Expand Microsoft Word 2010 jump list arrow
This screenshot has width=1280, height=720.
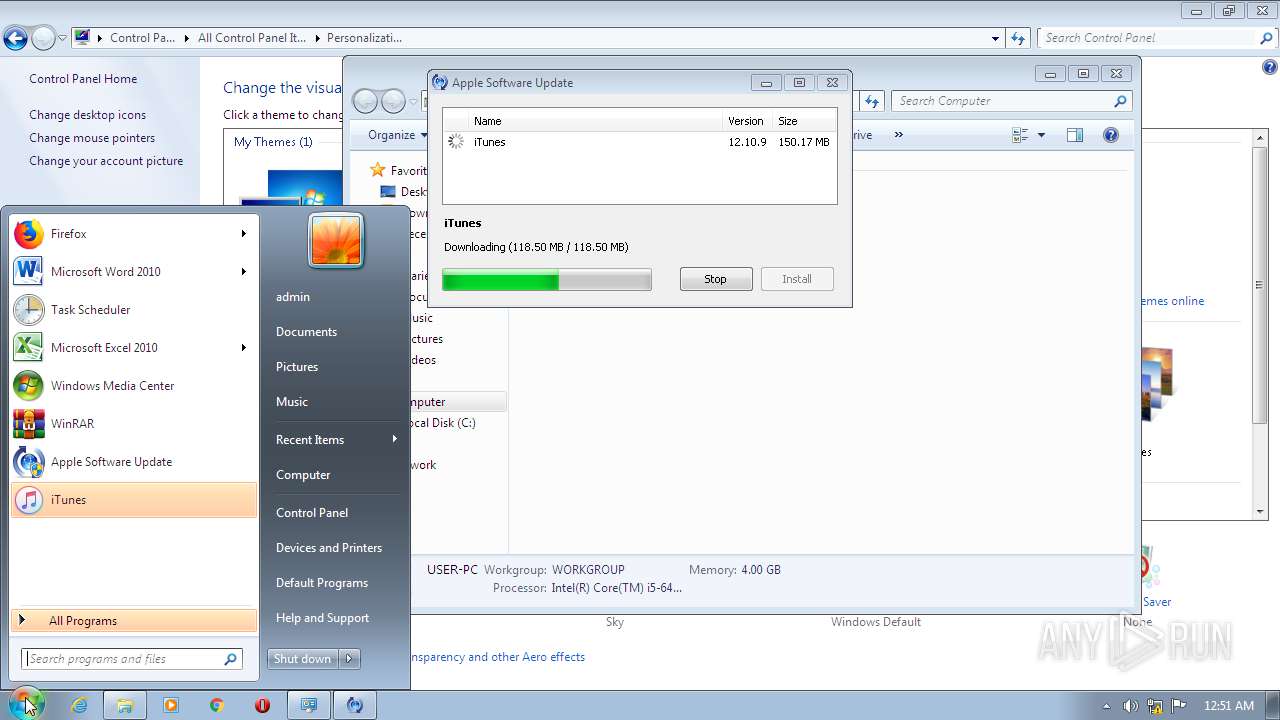(x=243, y=272)
